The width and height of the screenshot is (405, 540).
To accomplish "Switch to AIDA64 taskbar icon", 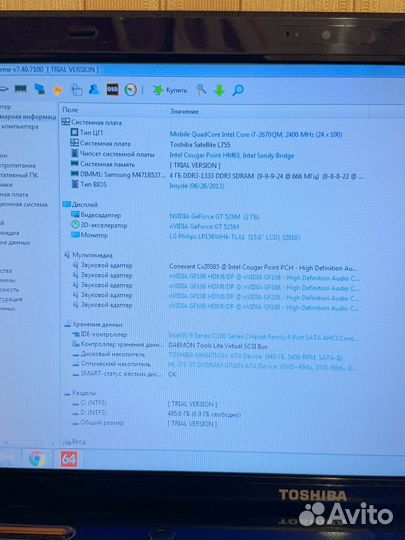I will [x=69, y=459].
